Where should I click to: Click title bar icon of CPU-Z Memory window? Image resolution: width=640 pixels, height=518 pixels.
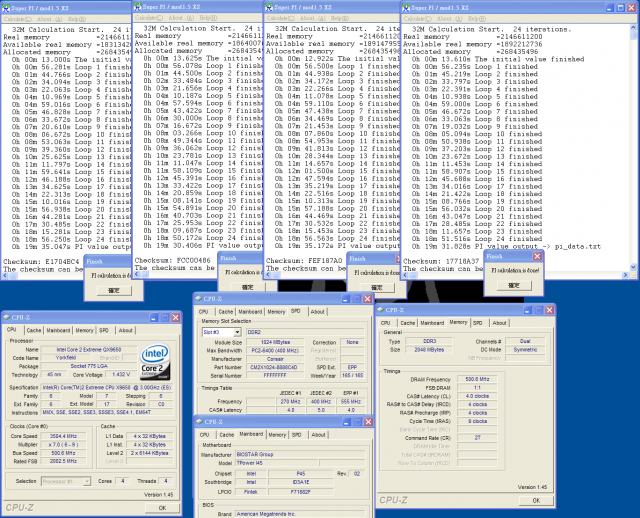(x=380, y=310)
